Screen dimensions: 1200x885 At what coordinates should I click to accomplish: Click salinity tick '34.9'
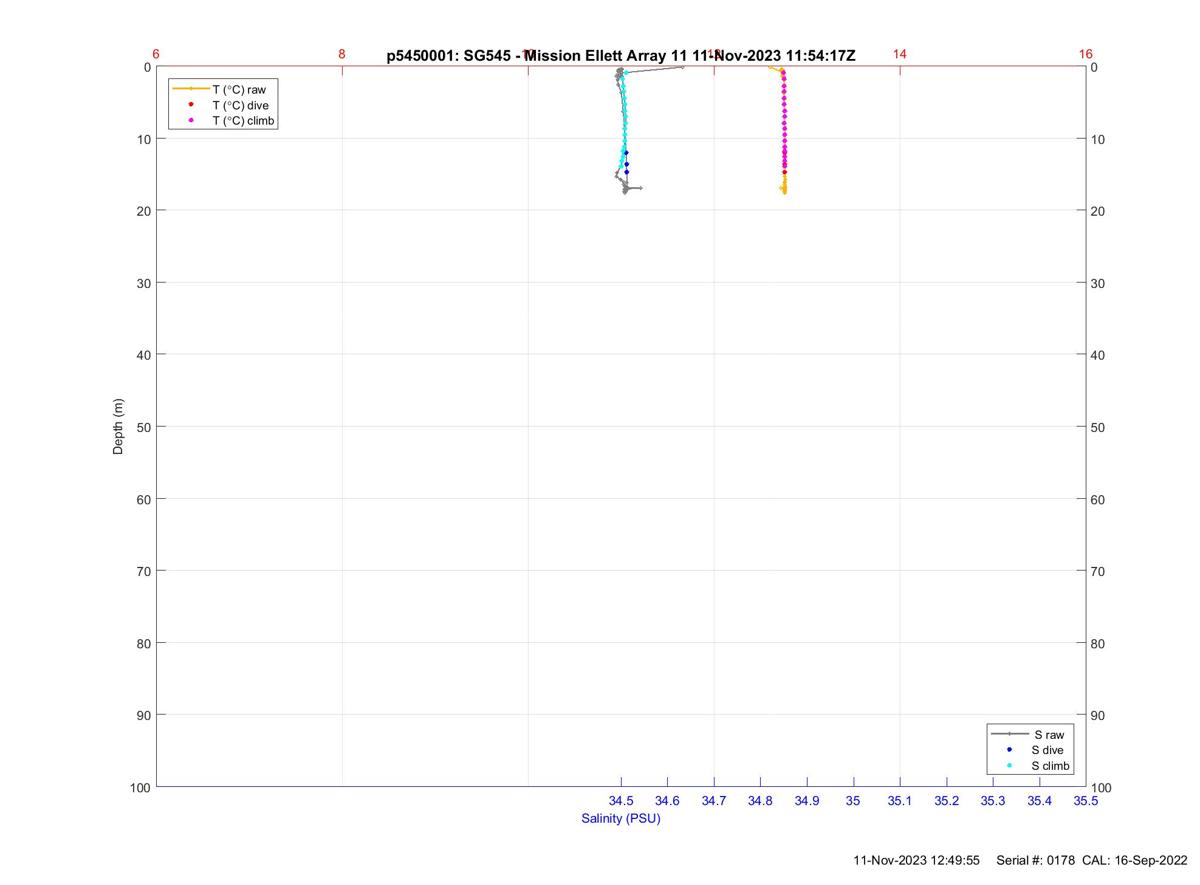click(807, 801)
